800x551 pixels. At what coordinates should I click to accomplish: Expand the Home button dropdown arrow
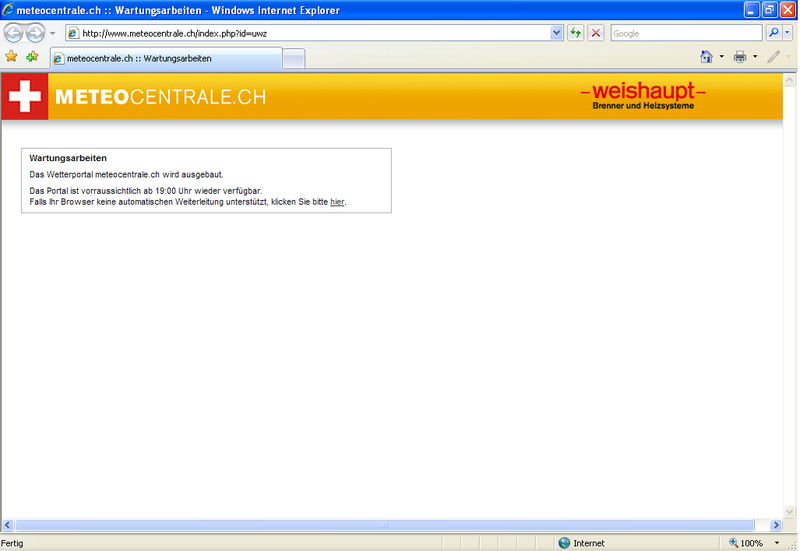pyautogui.click(x=721, y=57)
